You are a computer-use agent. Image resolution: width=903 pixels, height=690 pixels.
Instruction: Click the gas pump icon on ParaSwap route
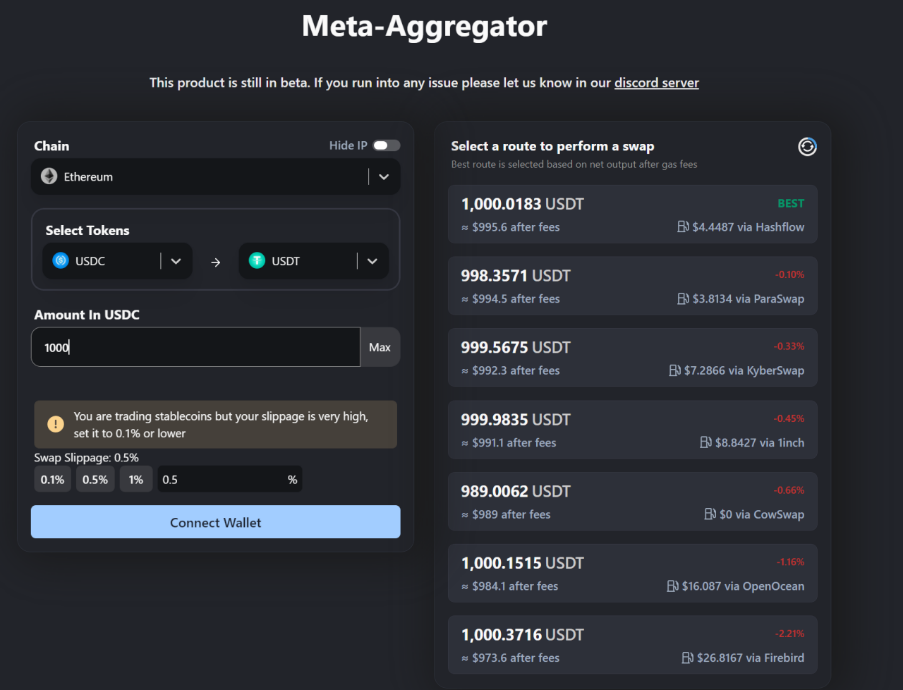click(x=682, y=298)
